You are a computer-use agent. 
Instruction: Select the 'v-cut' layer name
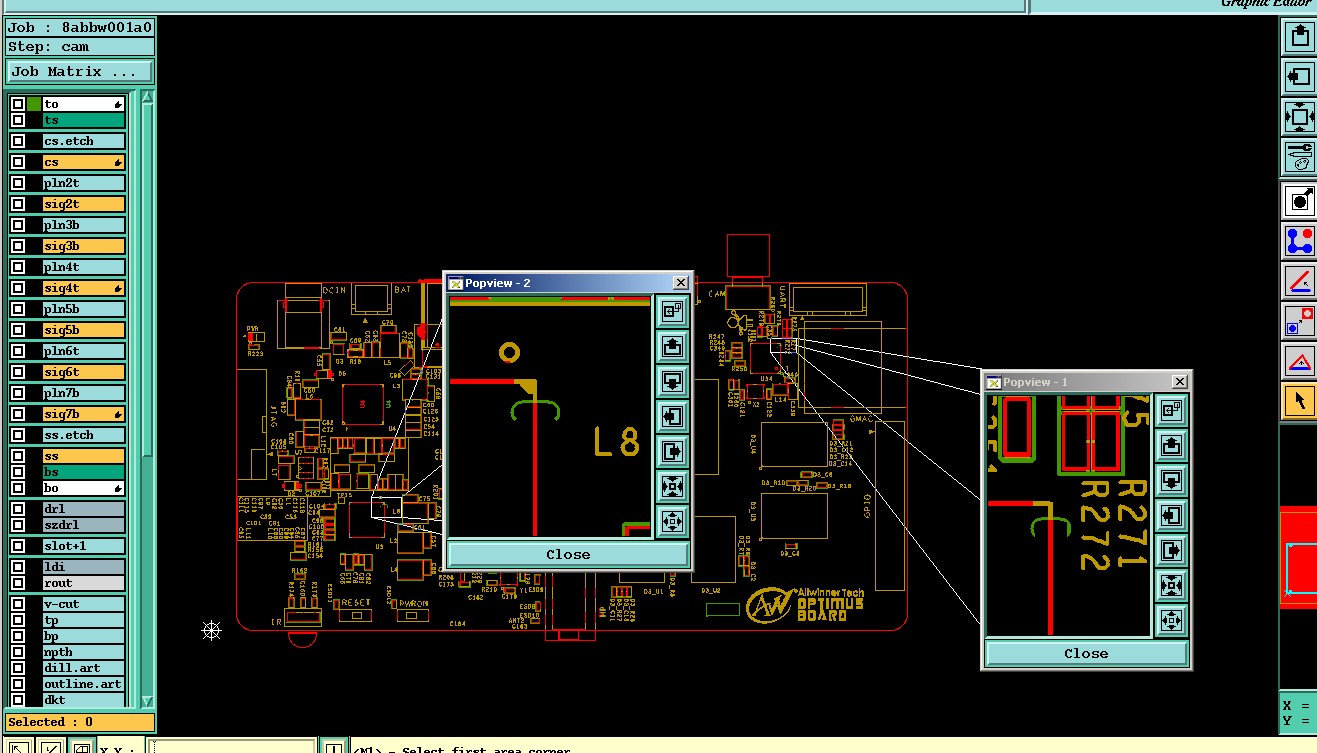[84, 604]
